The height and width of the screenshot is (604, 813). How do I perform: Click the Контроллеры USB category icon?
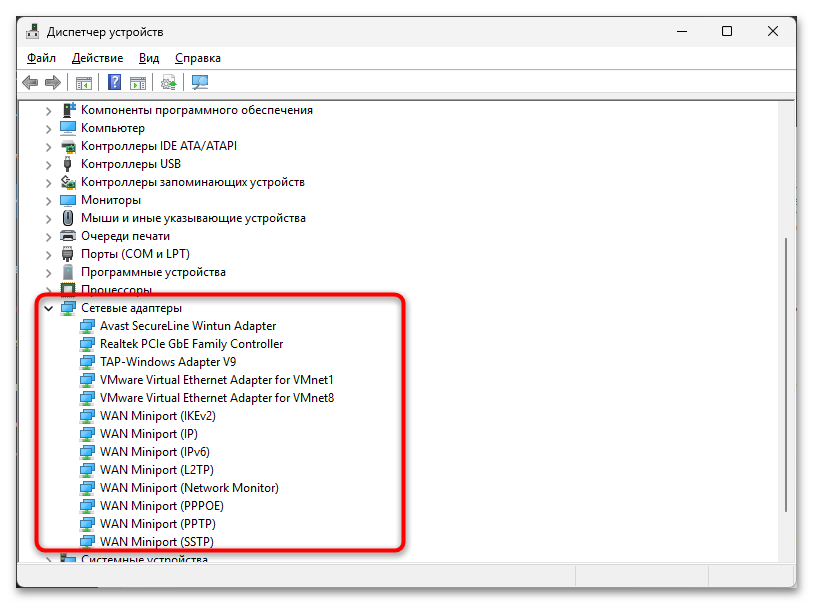click(x=67, y=164)
